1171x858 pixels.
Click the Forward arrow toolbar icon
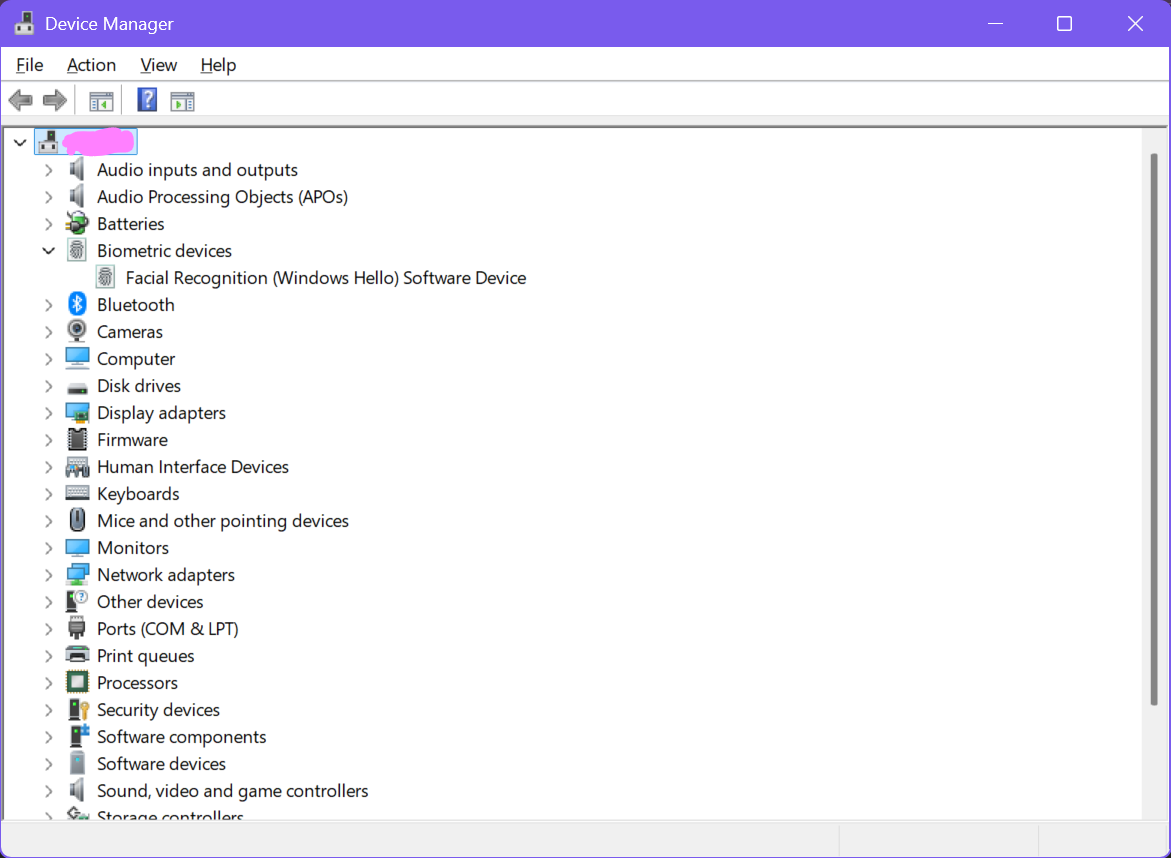55,100
